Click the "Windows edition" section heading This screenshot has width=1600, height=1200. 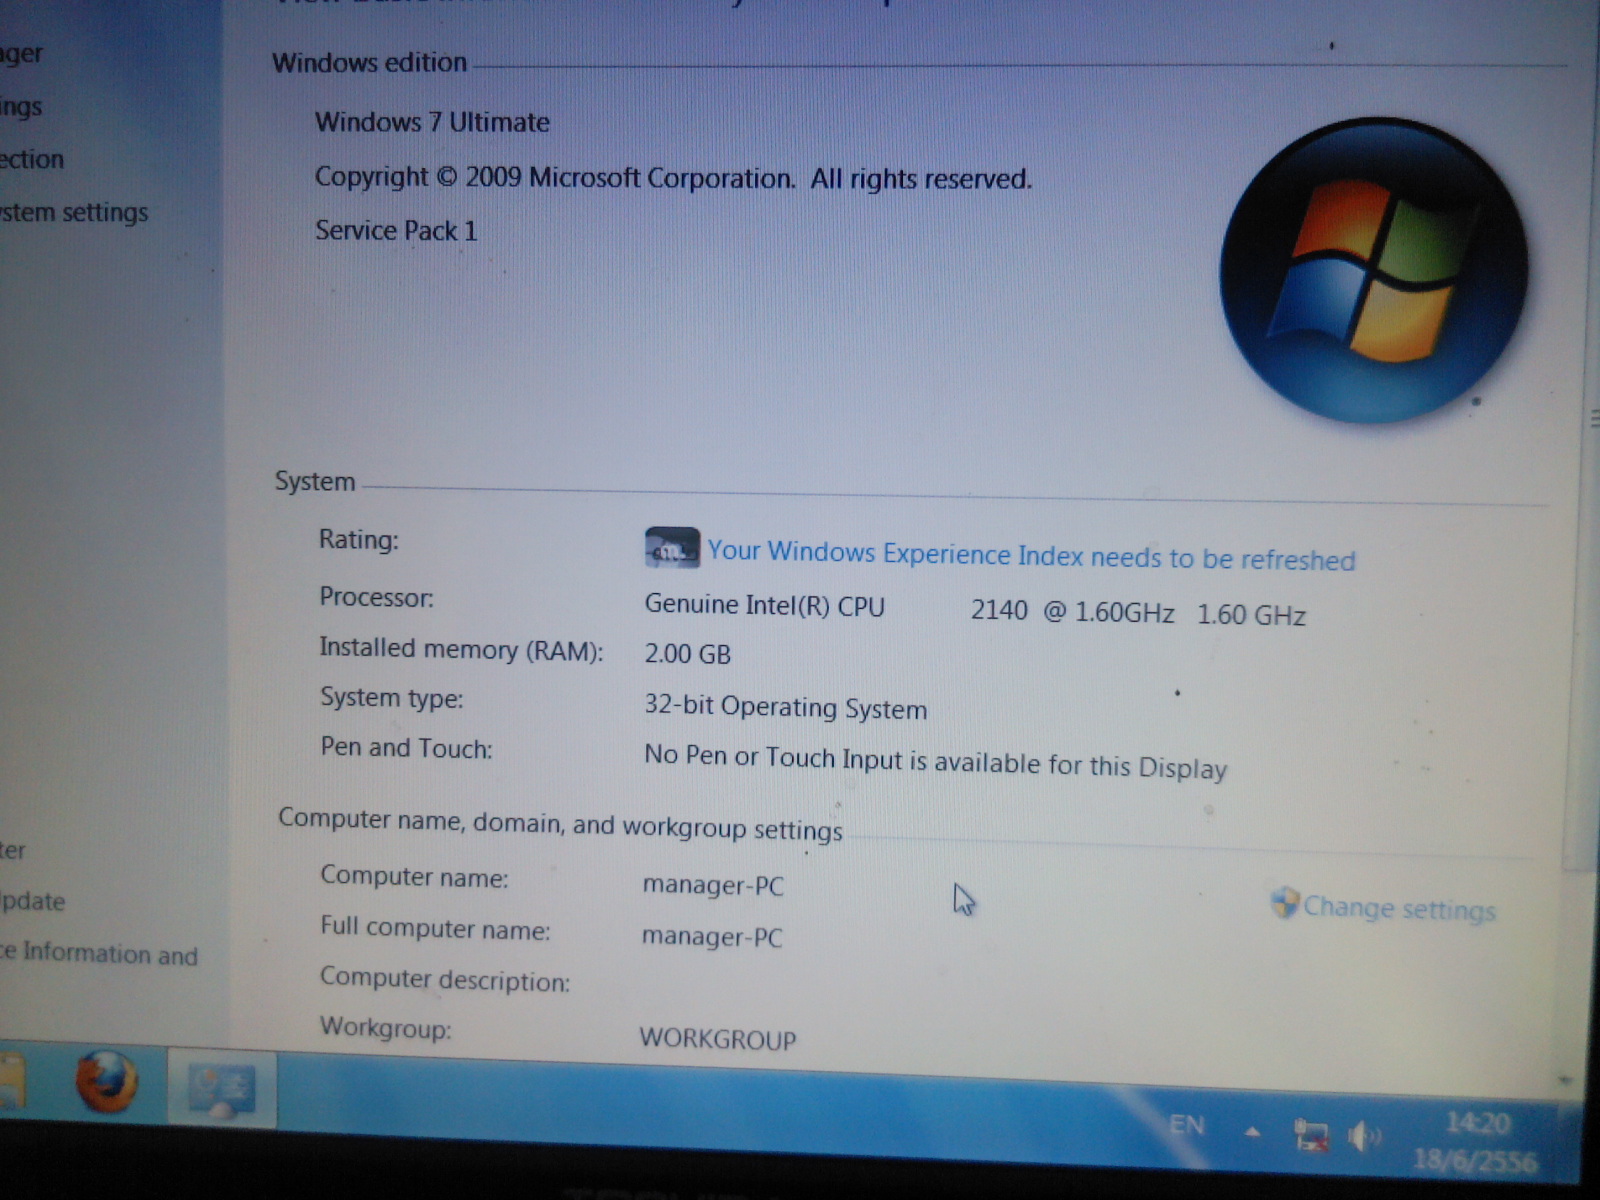coord(370,63)
